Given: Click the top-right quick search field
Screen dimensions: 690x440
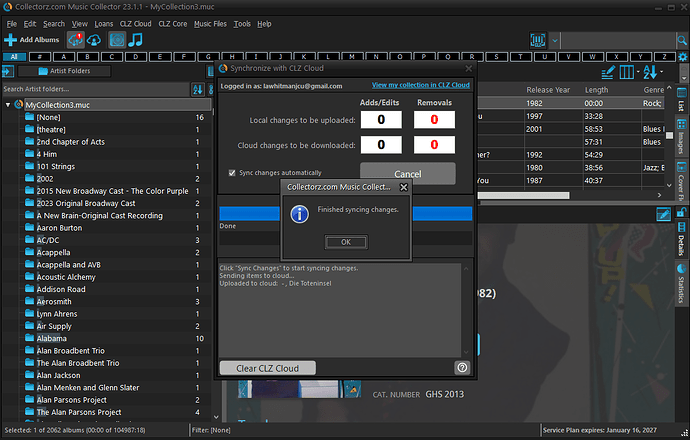Looking at the screenshot, I should coord(618,40).
